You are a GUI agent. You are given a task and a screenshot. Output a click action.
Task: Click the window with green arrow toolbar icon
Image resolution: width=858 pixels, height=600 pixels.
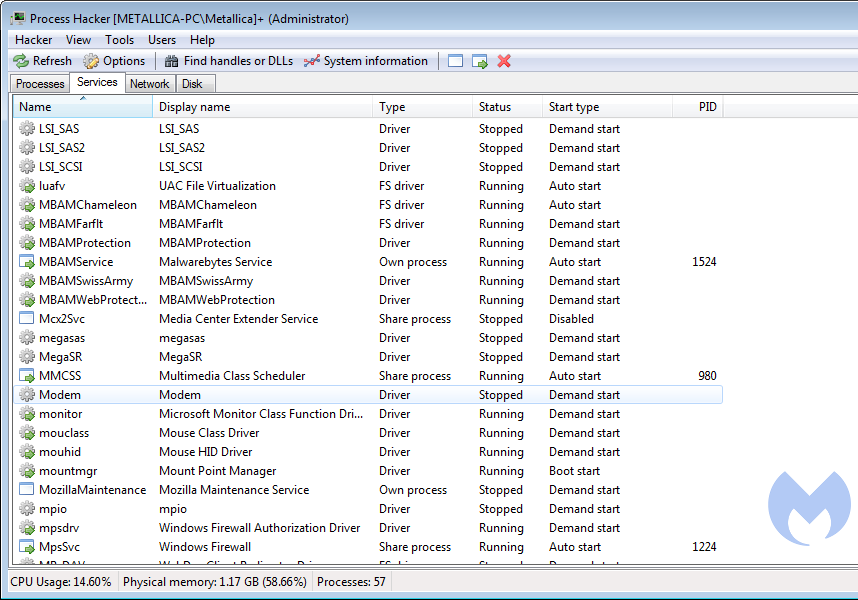(x=480, y=61)
